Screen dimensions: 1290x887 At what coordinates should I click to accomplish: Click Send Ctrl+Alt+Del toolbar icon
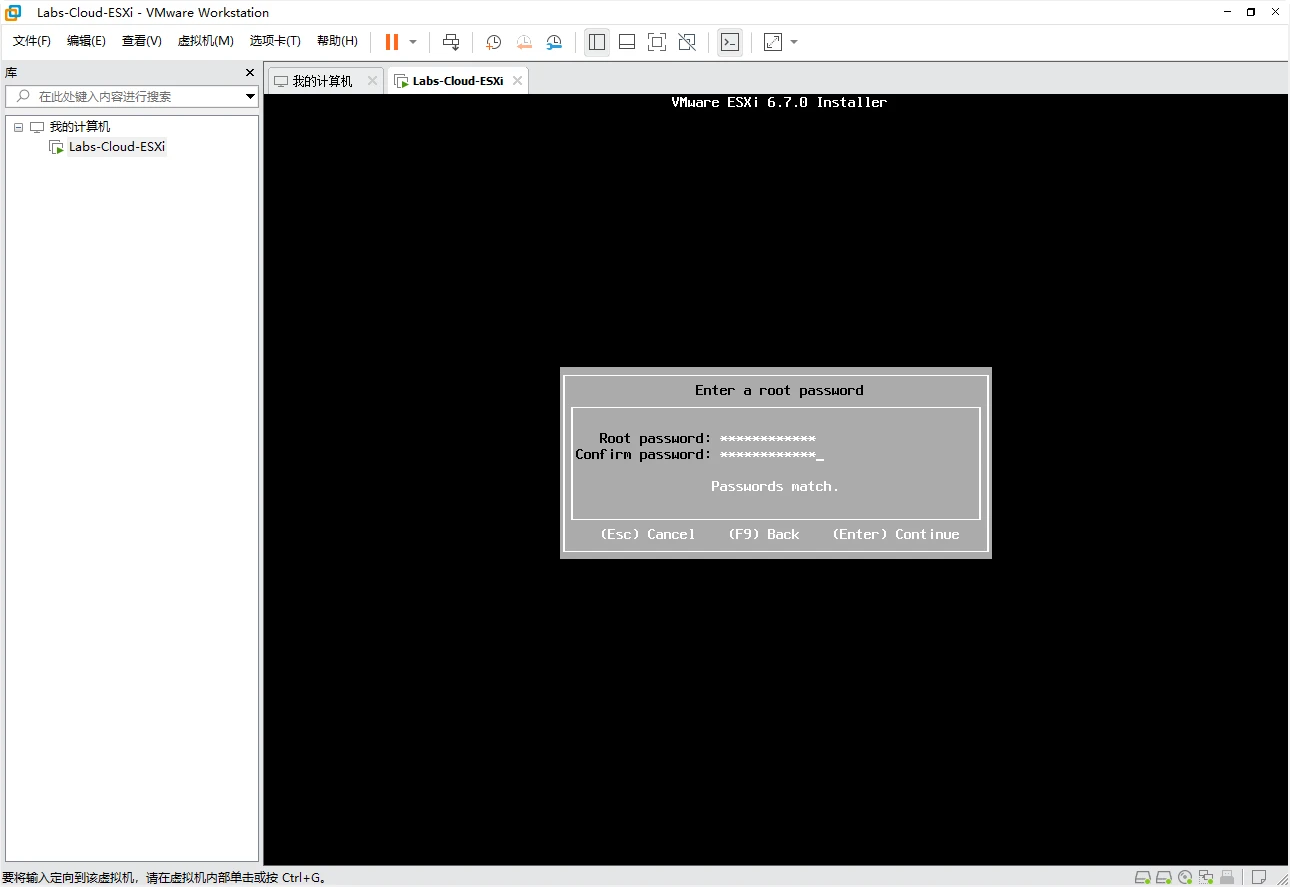pyautogui.click(x=451, y=42)
